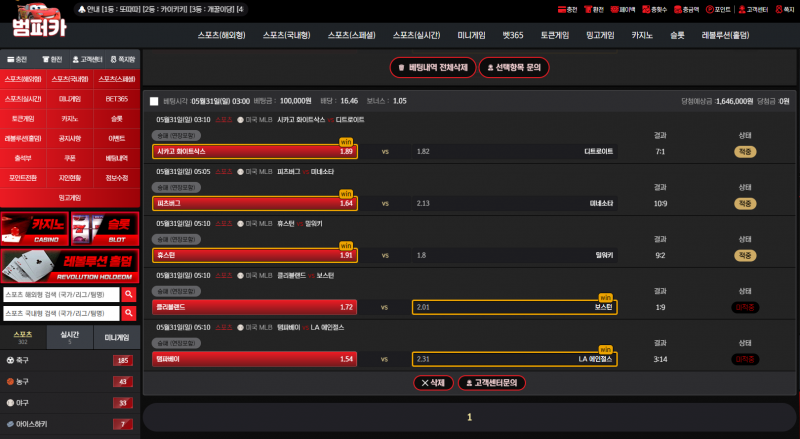This screenshot has width=800, height=439.
Task: Click the 적중 badge for the 7:1 result
Action: pos(745,152)
